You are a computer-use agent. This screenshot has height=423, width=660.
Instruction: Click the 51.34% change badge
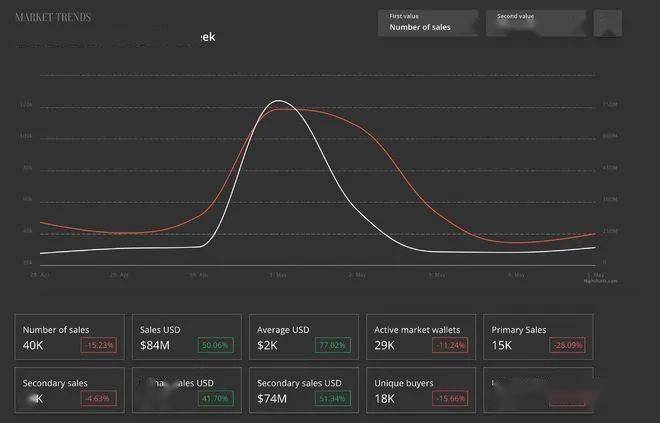tap(332, 398)
